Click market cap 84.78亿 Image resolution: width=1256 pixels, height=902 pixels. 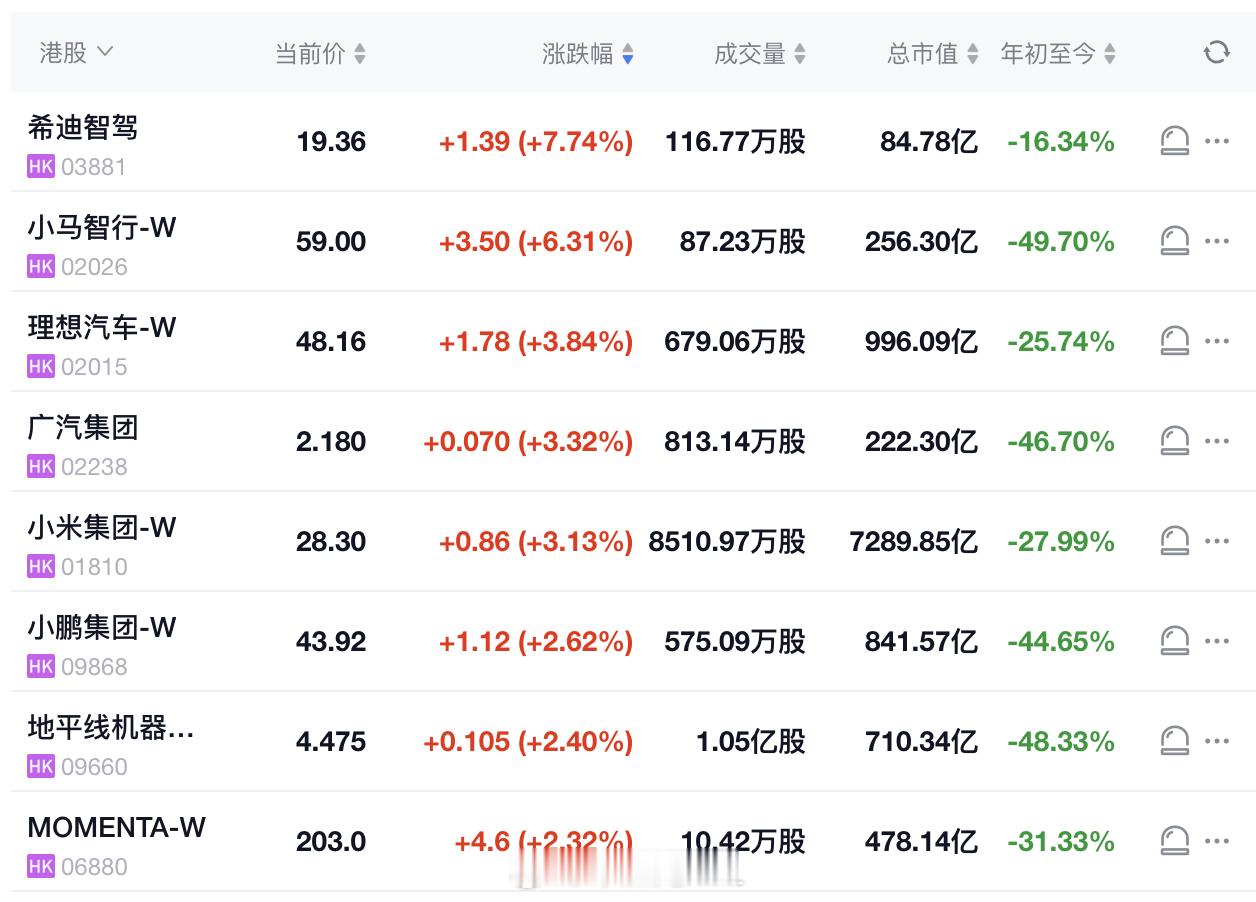(x=929, y=142)
